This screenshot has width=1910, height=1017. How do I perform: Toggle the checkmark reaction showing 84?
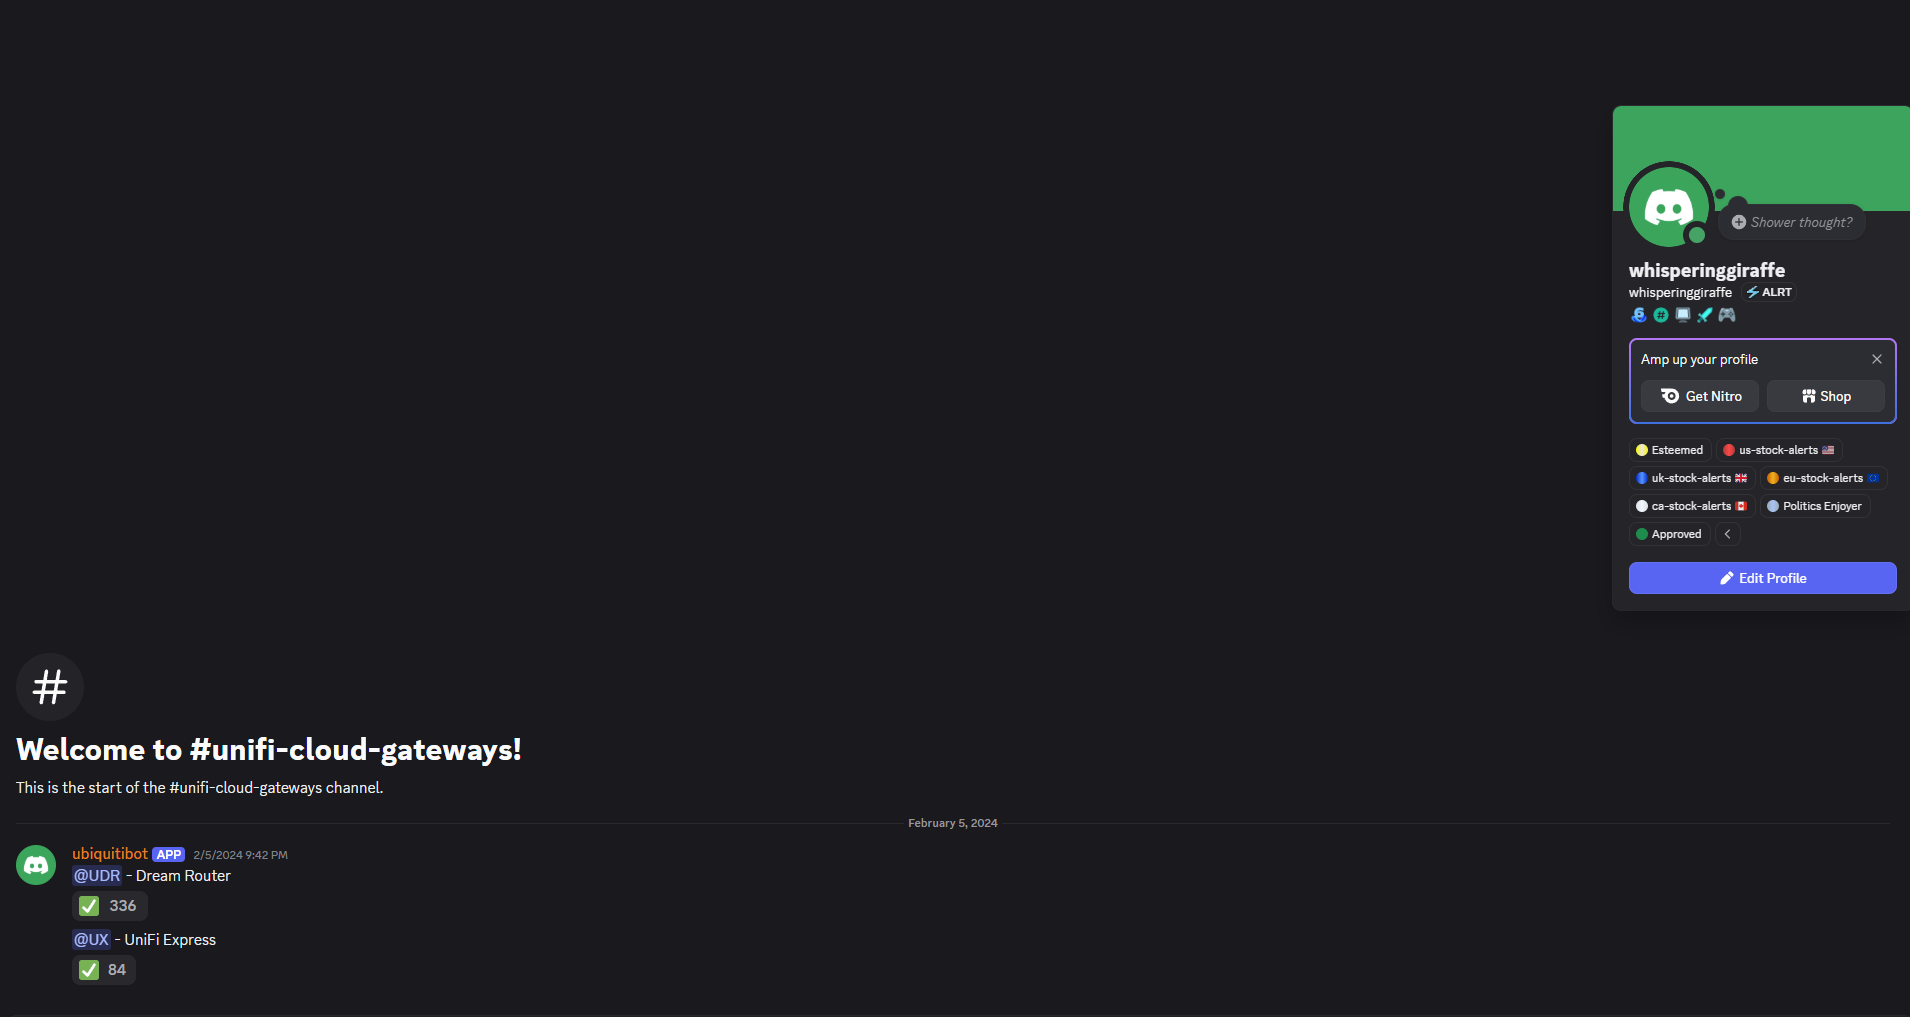click(104, 970)
